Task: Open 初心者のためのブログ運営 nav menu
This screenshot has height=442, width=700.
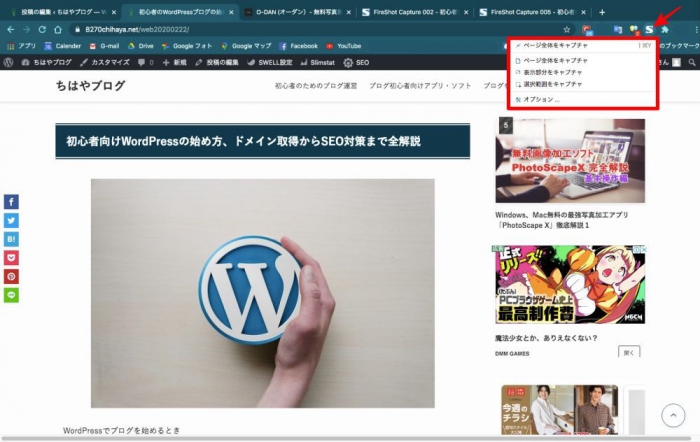Action: [316, 86]
